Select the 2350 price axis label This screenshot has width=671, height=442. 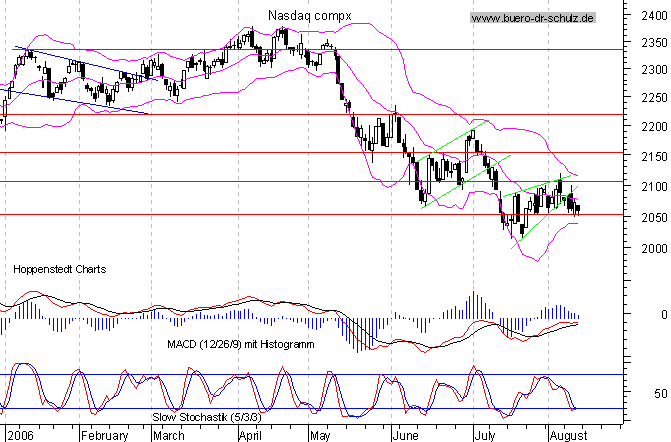click(654, 43)
